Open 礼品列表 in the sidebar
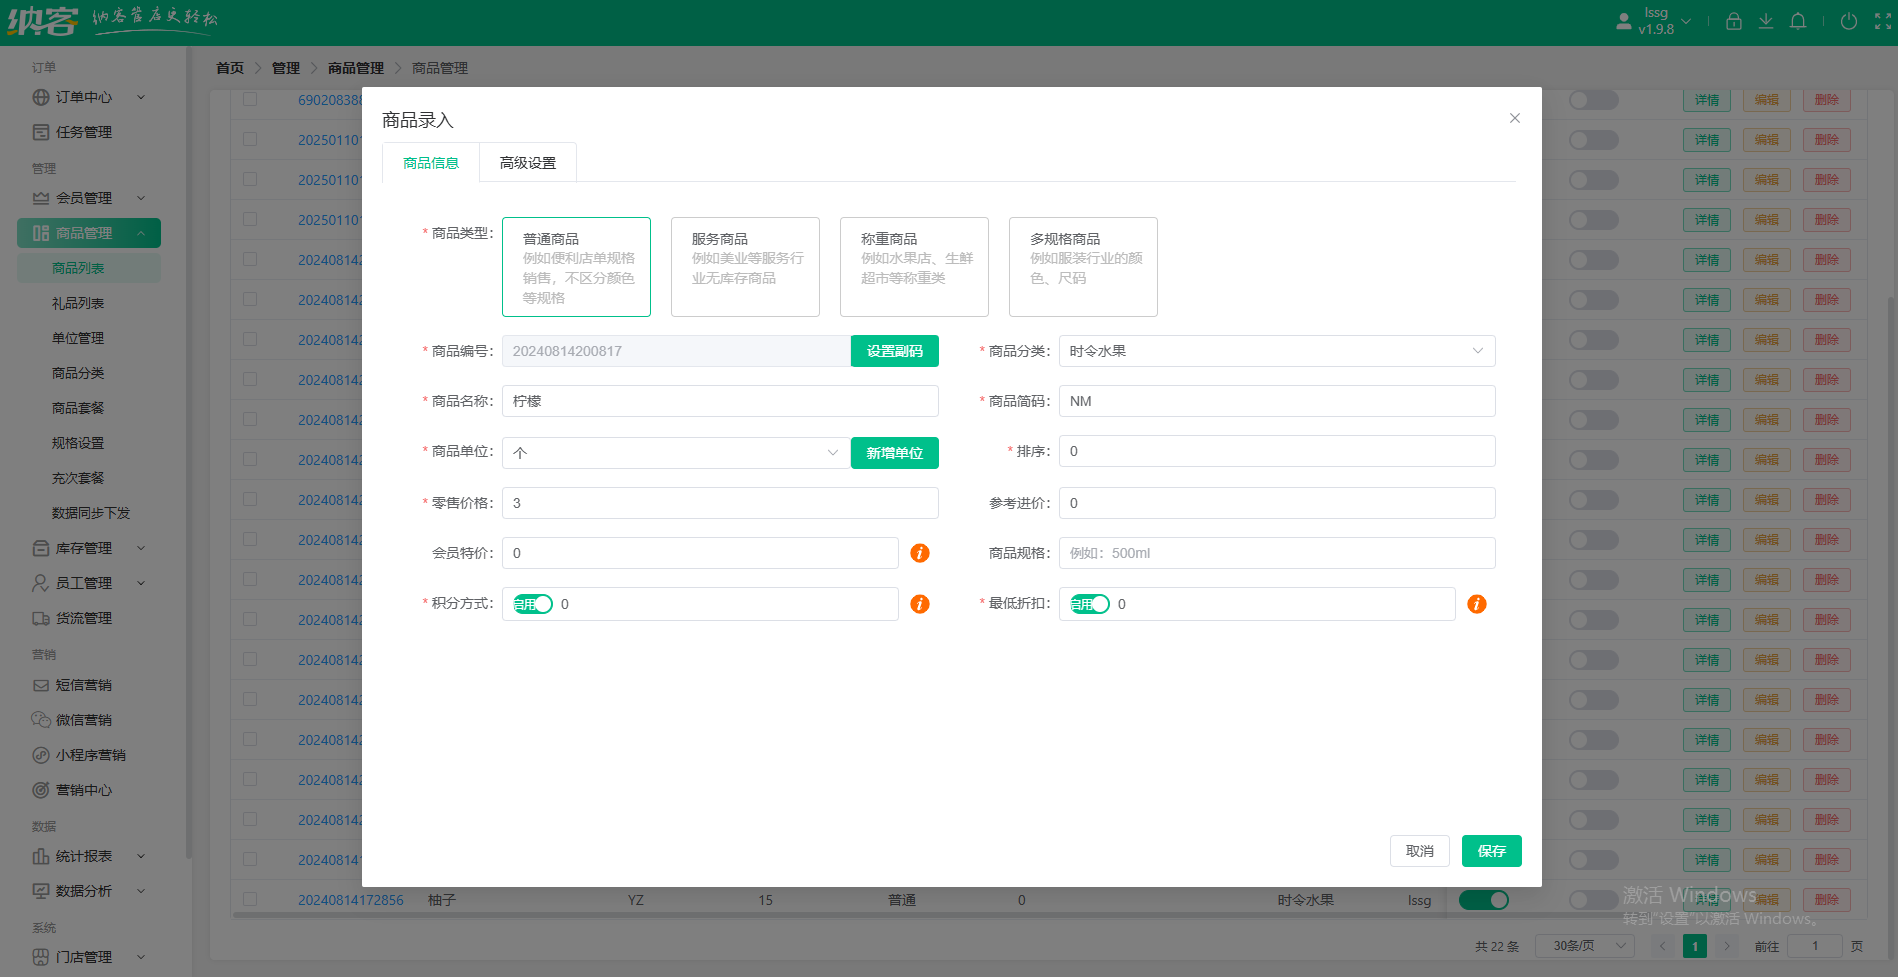Screen dimensions: 1898x977 78,303
